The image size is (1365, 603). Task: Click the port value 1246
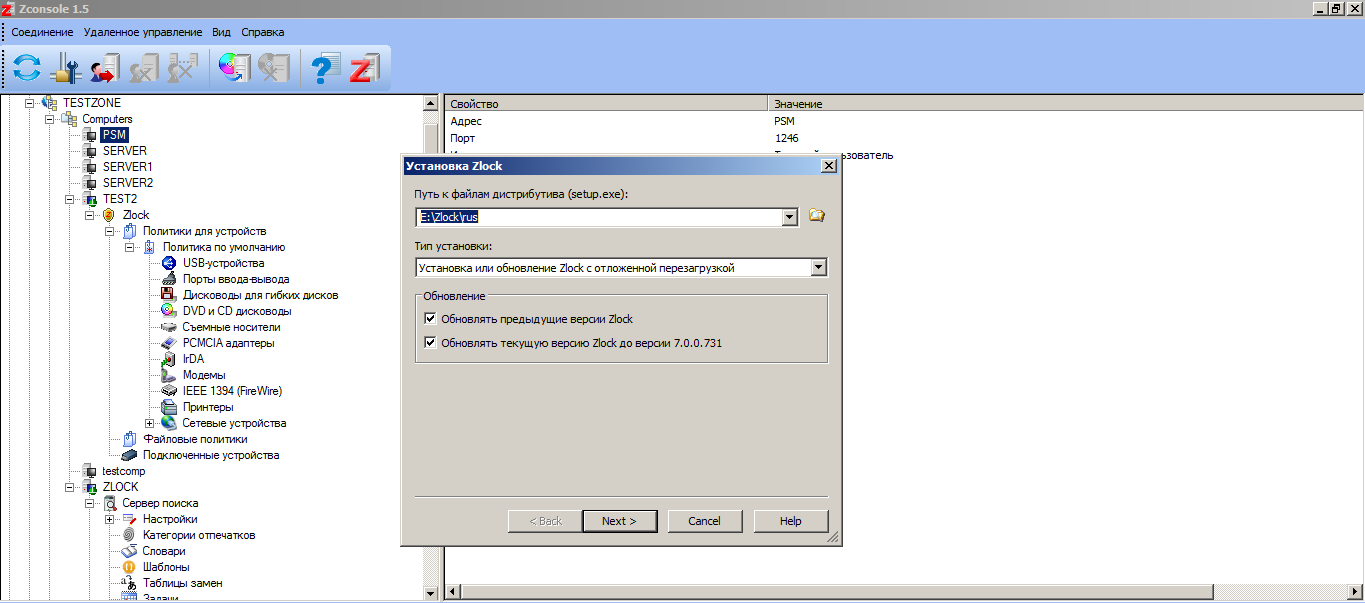(787, 138)
